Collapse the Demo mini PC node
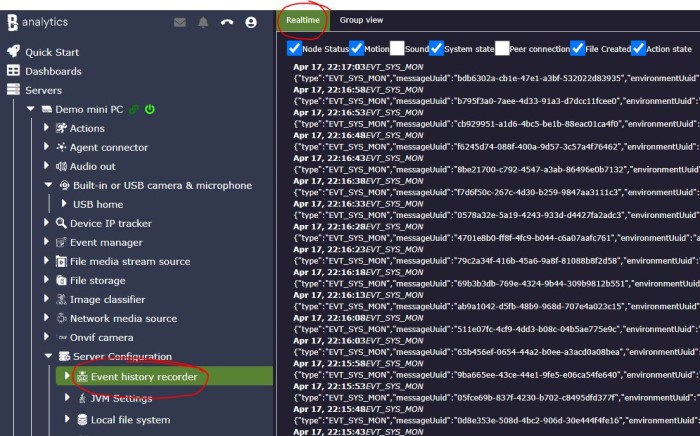Viewport: 700px width, 436px height. [x=31, y=109]
